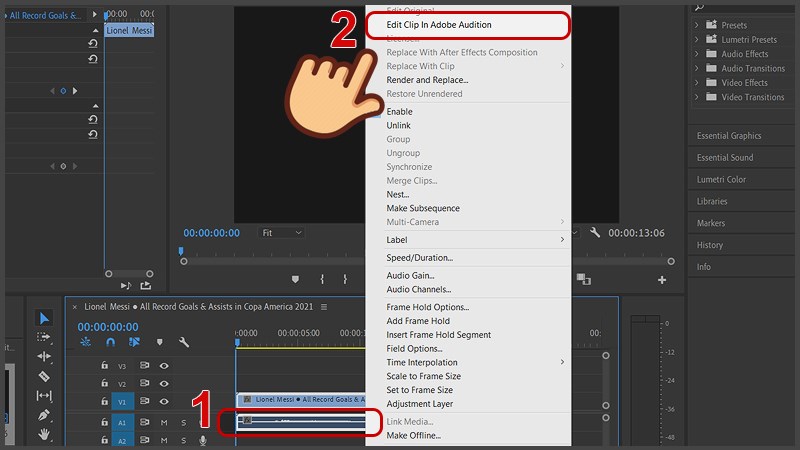Click the blue timeline timecode 00:00:00:00
This screenshot has height=450, width=800.
[x=108, y=327]
